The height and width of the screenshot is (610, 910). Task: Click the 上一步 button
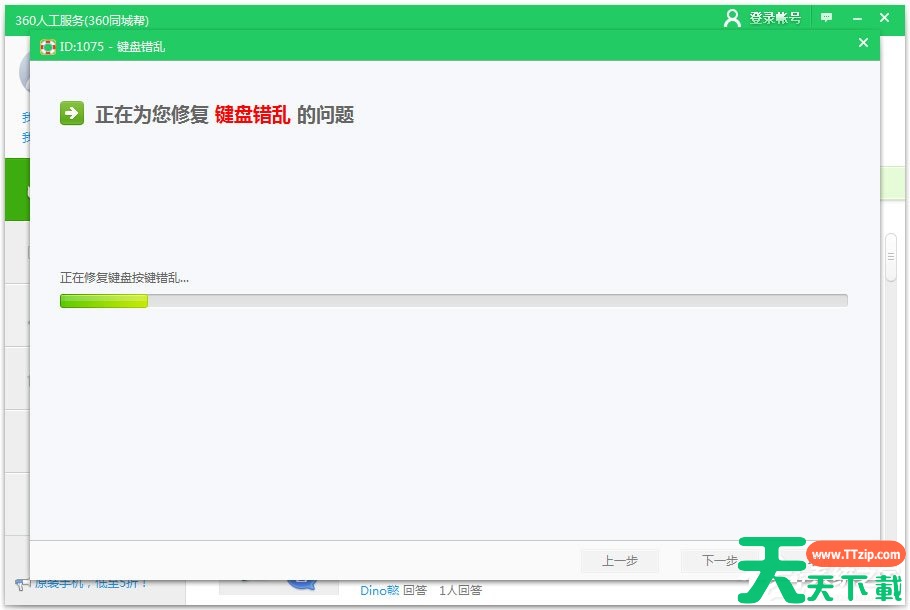pos(619,561)
